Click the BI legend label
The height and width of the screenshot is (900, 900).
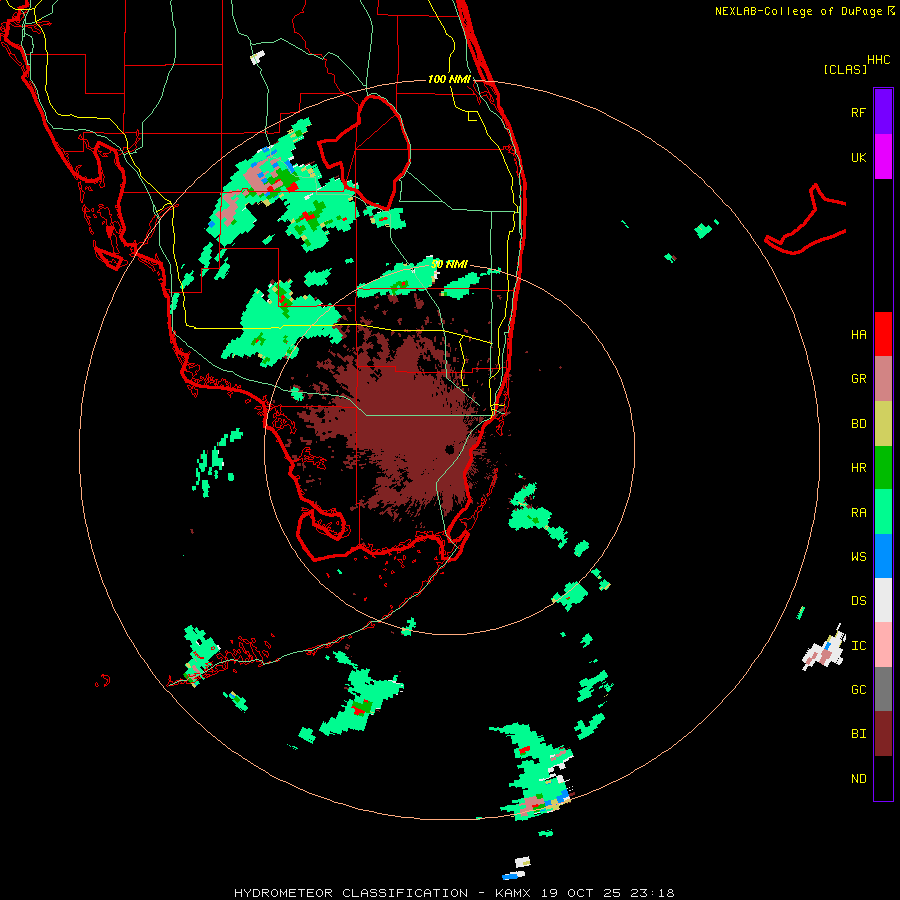(x=858, y=734)
